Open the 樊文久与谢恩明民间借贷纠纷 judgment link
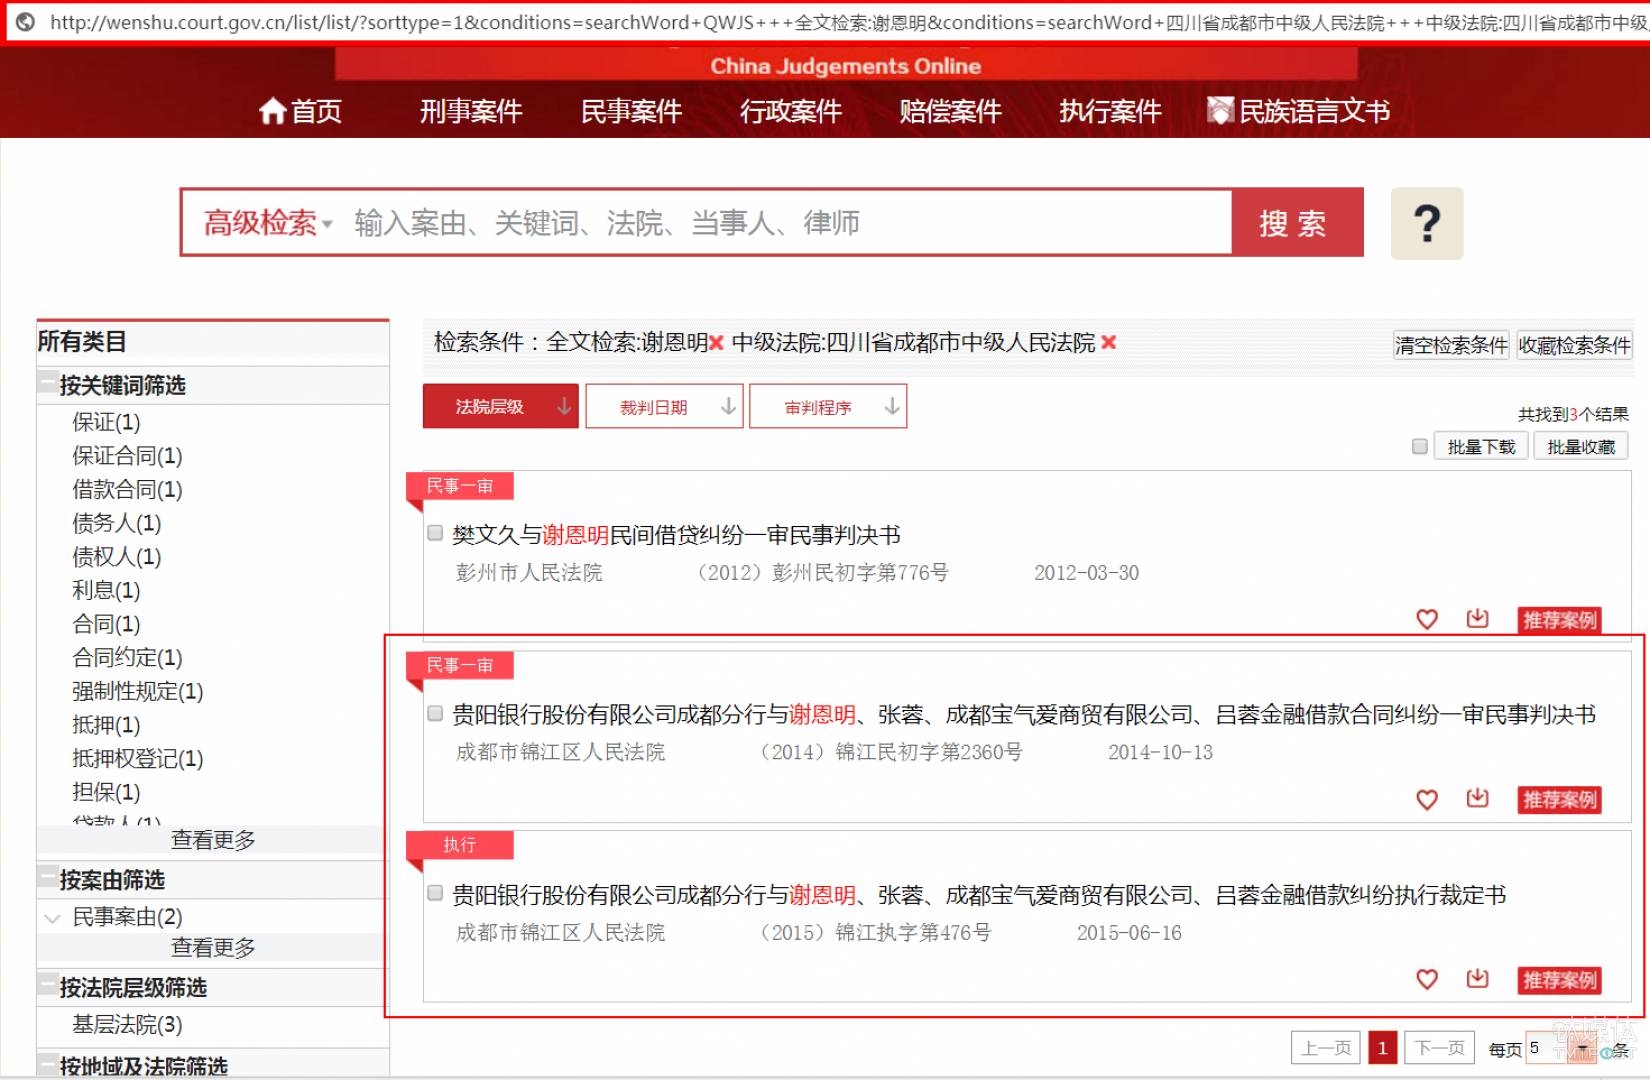The height and width of the screenshot is (1080, 1650). pyautogui.click(x=676, y=535)
